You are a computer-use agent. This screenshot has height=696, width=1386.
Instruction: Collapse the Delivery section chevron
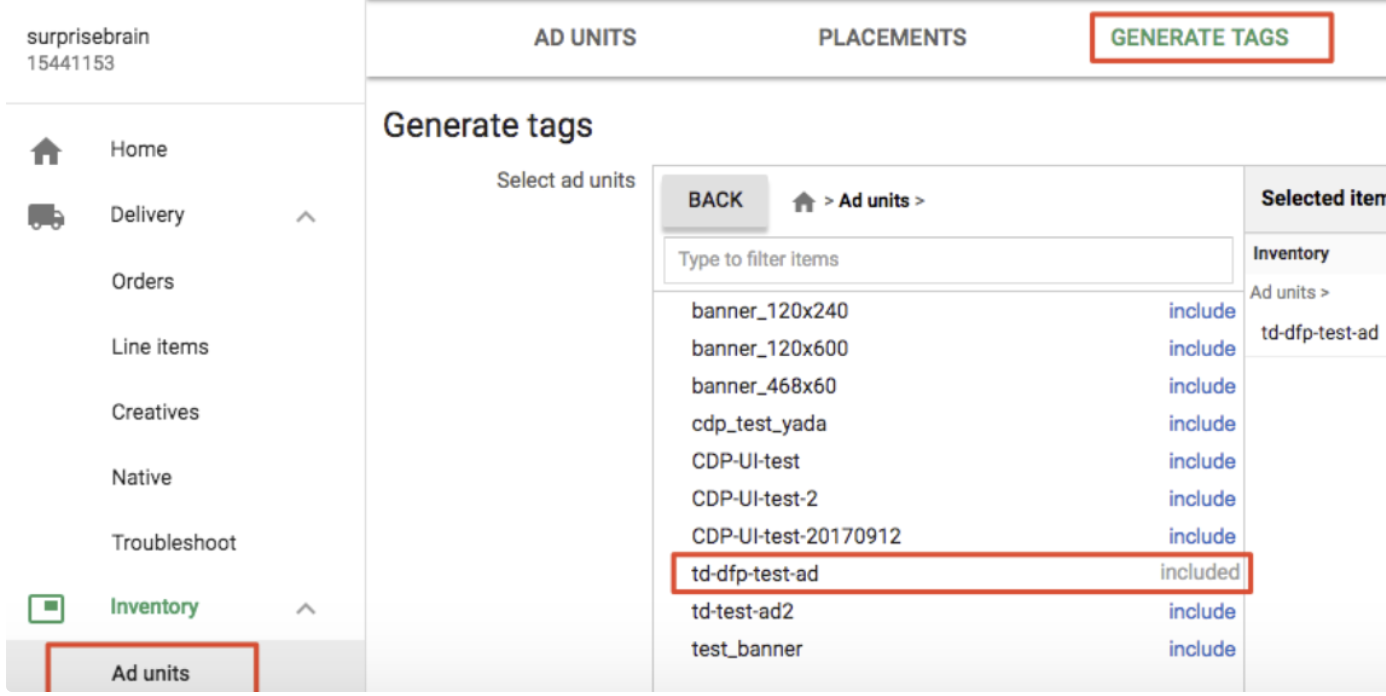(x=307, y=216)
